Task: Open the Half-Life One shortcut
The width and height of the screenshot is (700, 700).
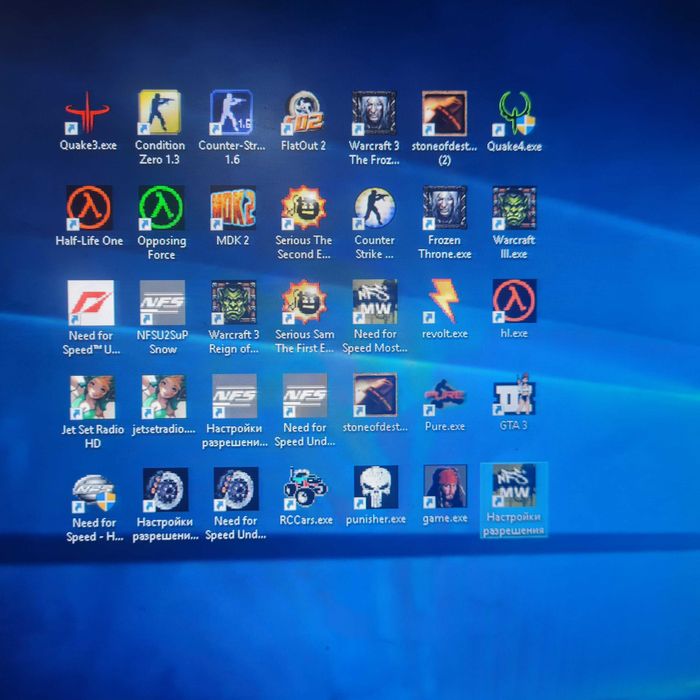Action: coord(89,207)
